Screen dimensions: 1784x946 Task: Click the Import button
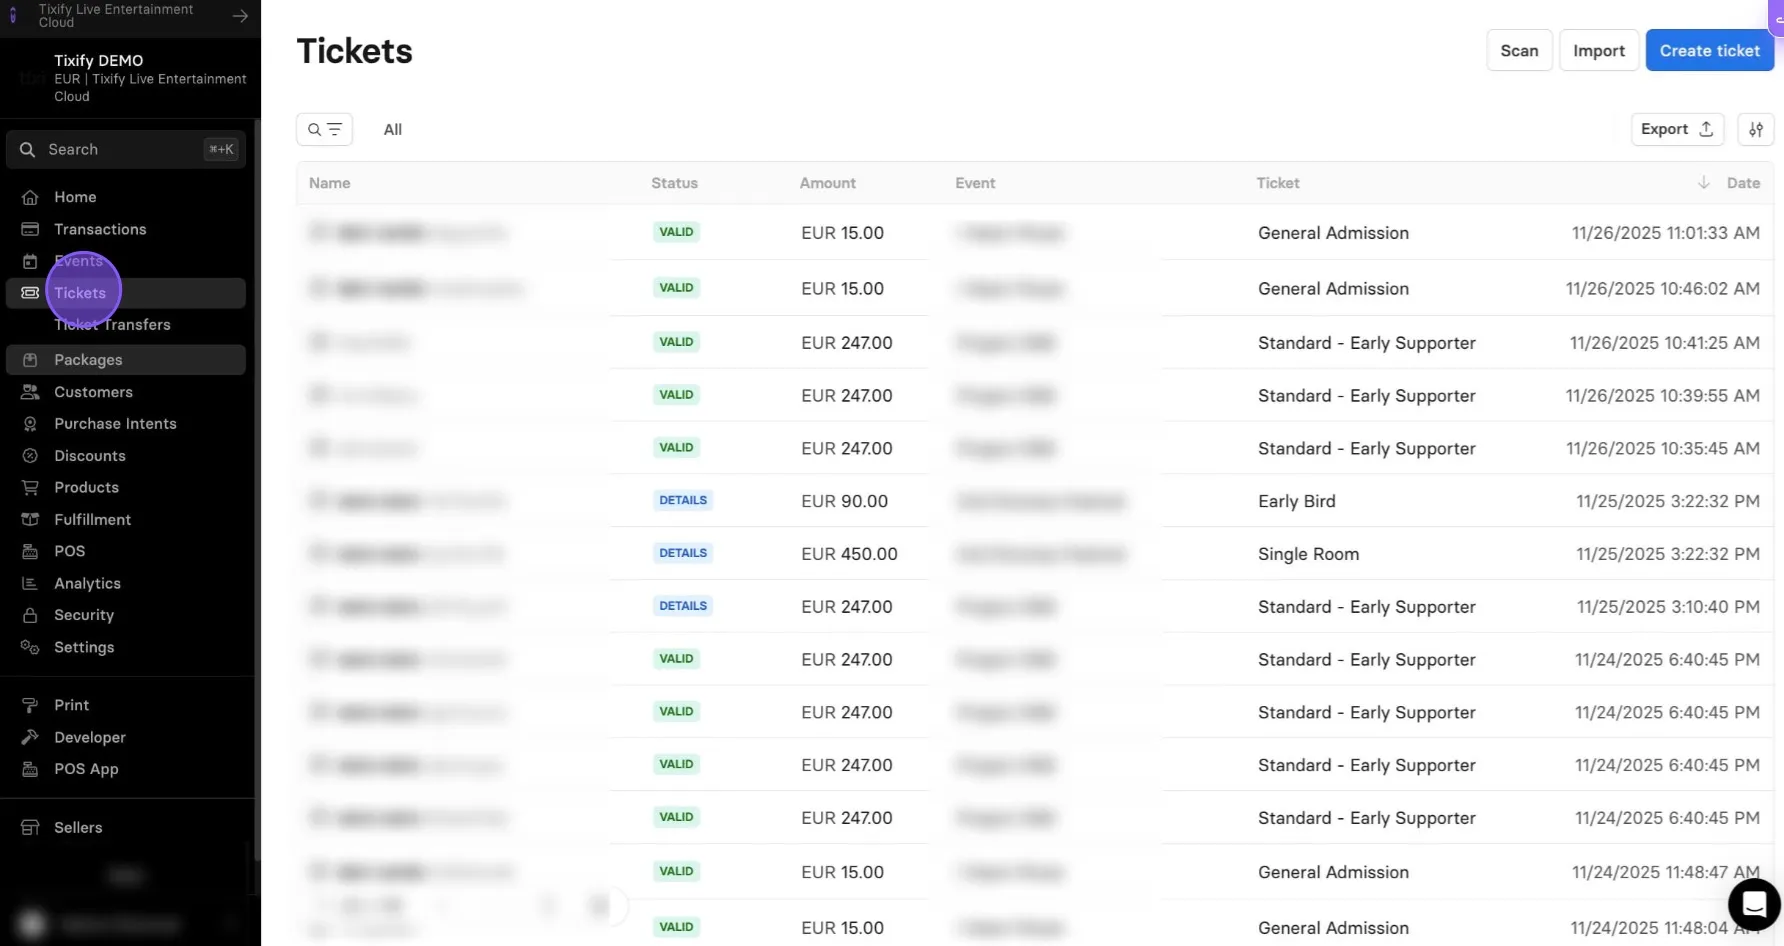pos(1598,51)
